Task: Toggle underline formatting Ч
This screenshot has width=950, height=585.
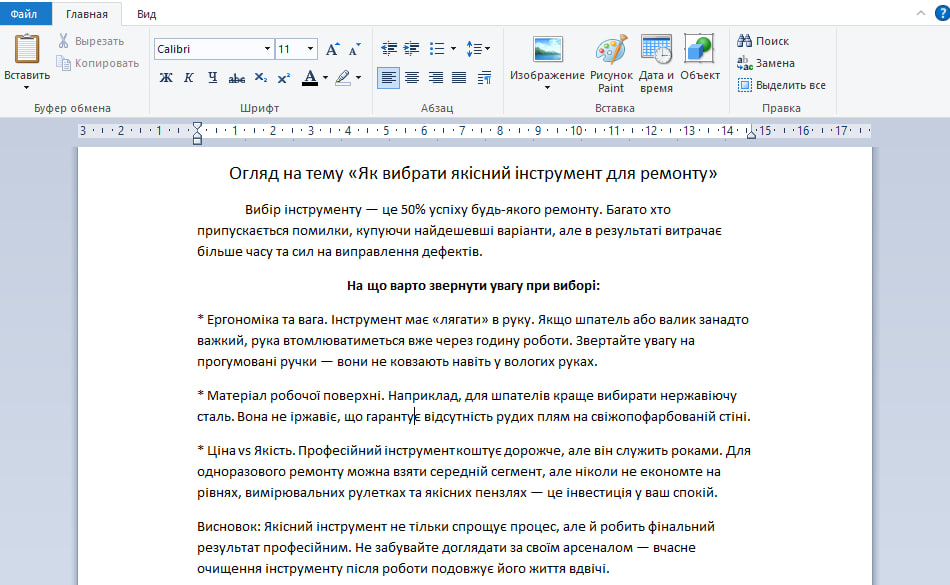Action: pos(213,78)
